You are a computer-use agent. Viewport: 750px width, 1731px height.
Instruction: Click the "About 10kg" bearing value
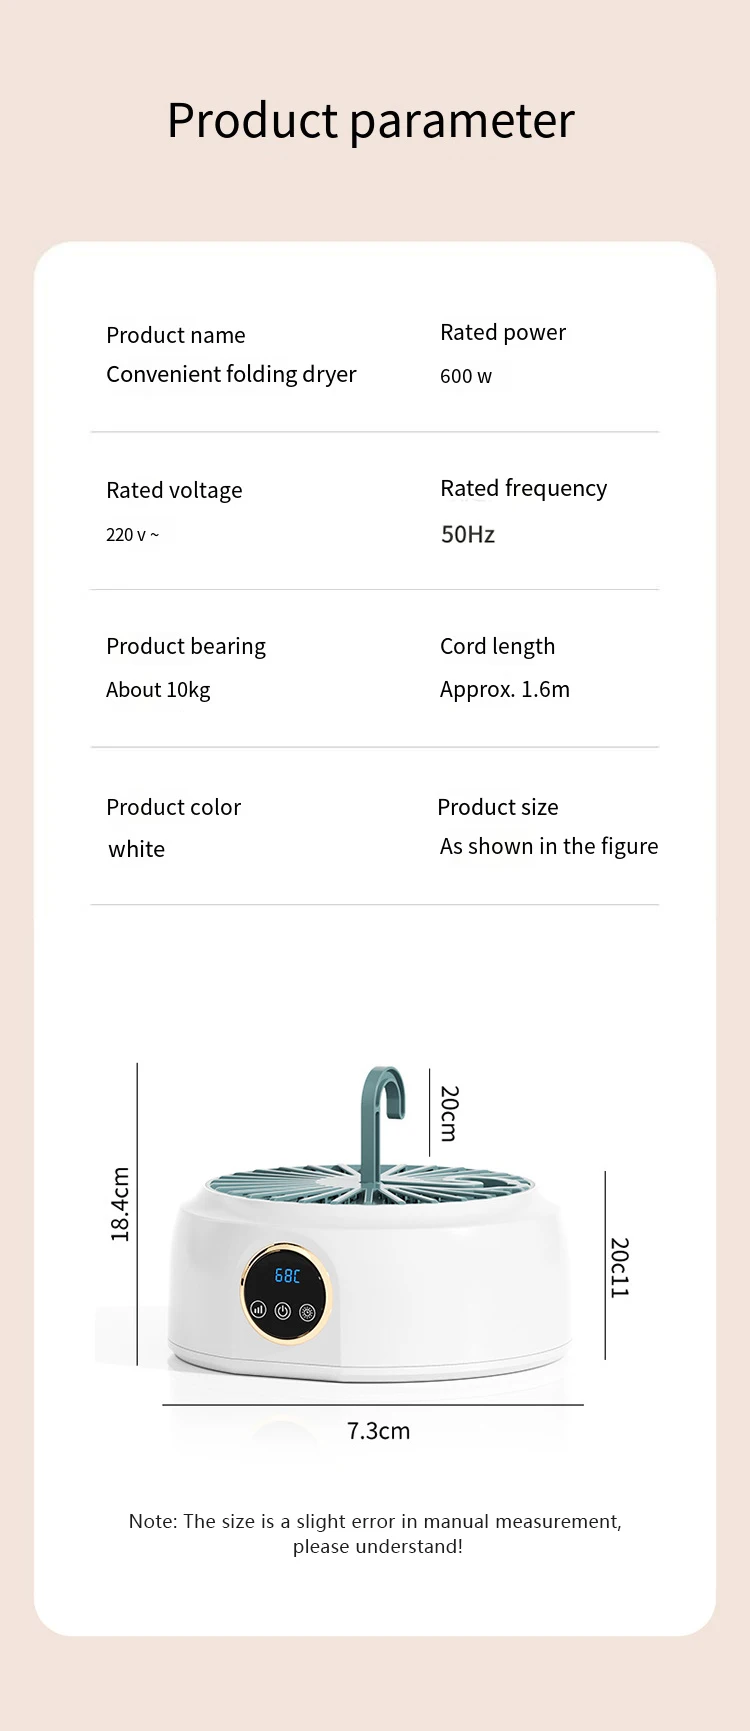coord(158,690)
